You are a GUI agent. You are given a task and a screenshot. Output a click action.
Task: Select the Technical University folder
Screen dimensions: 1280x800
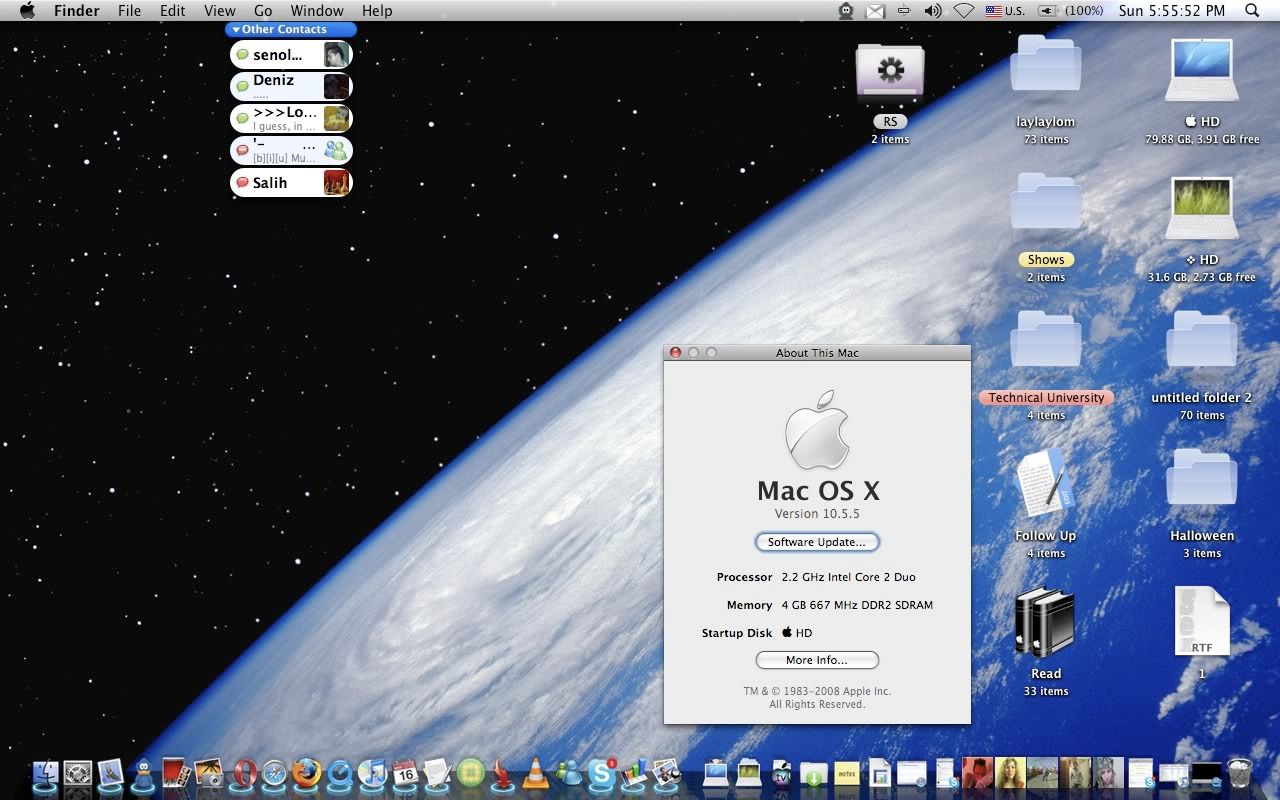click(1046, 341)
